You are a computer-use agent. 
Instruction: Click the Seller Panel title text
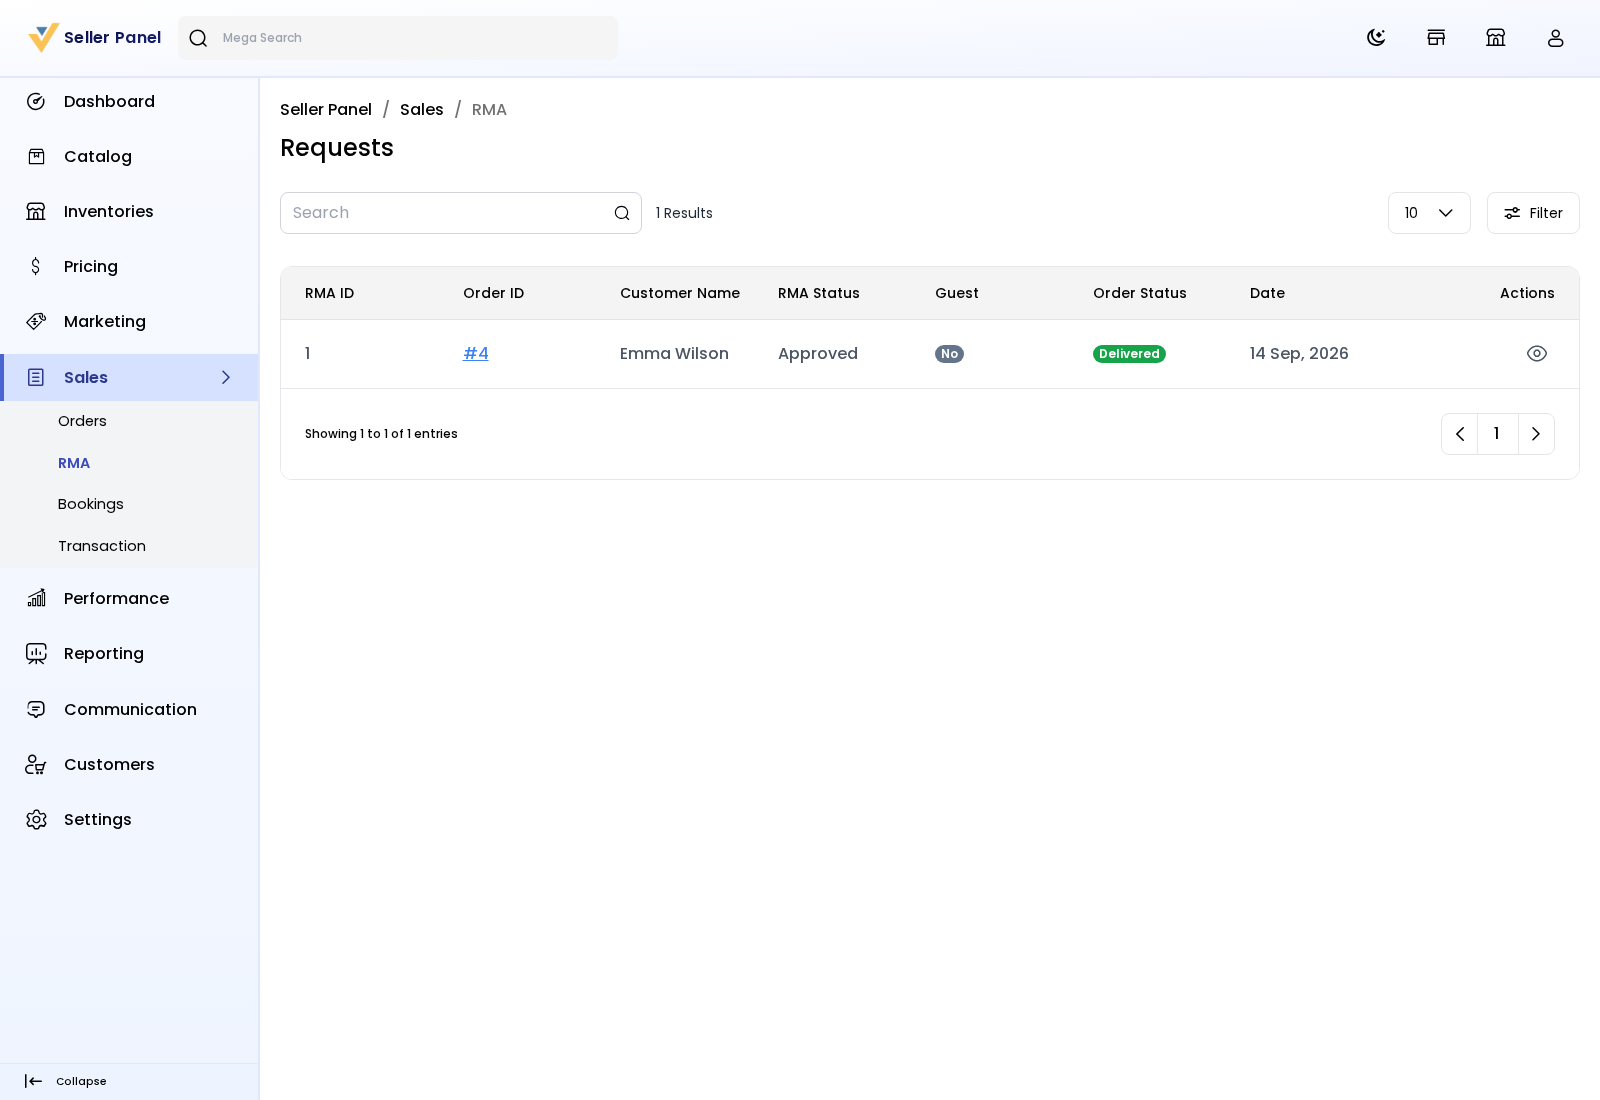pos(112,38)
